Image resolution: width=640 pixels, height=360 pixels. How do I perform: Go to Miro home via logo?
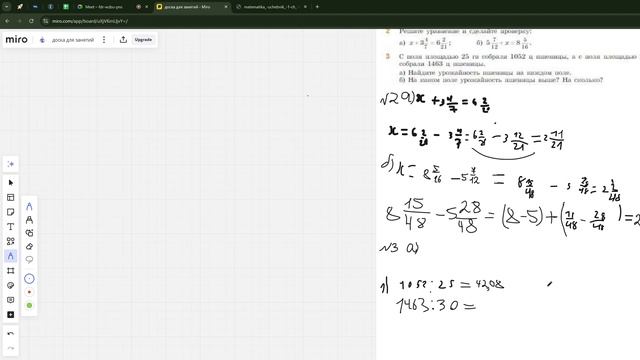(16, 40)
